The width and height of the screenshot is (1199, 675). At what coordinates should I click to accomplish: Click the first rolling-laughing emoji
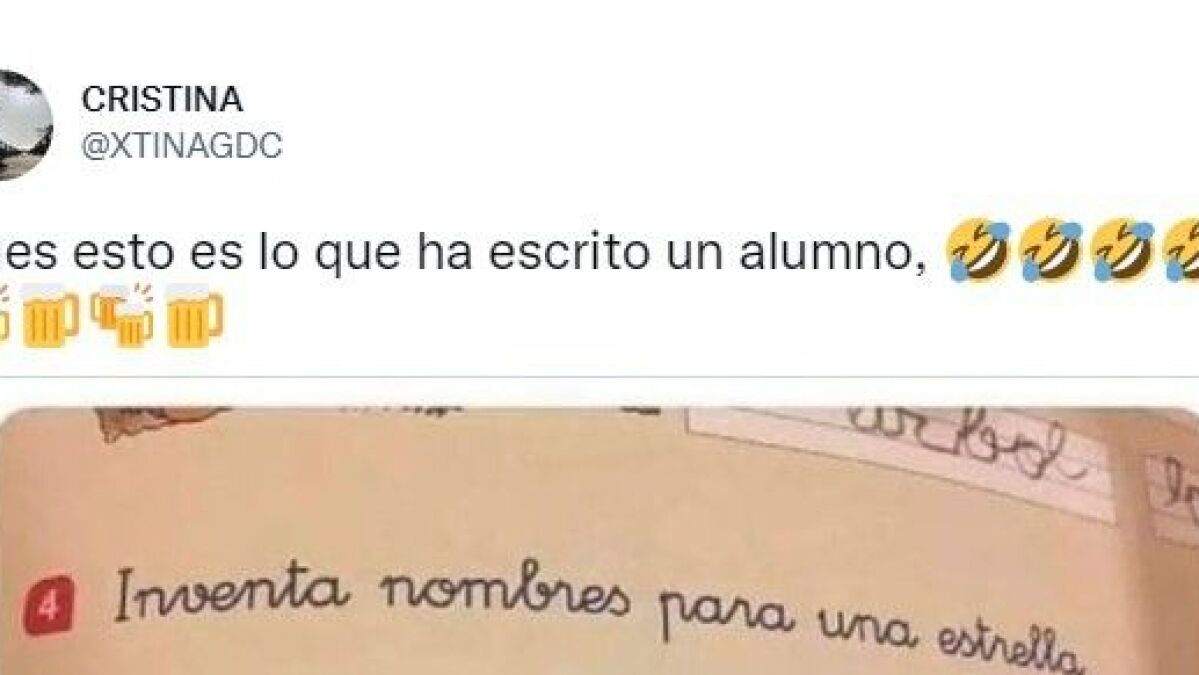978,250
